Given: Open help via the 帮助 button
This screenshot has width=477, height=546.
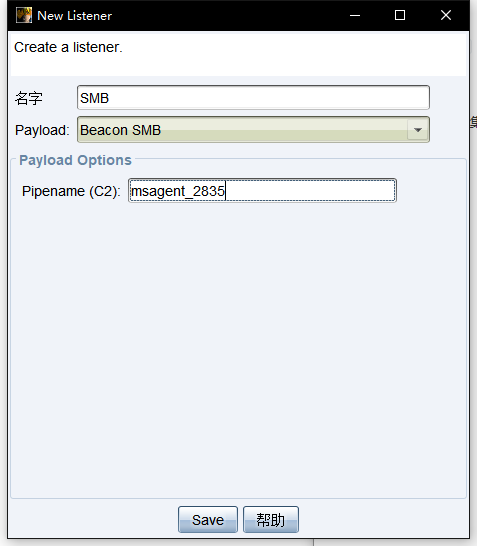Looking at the screenshot, I should click(x=271, y=520).
